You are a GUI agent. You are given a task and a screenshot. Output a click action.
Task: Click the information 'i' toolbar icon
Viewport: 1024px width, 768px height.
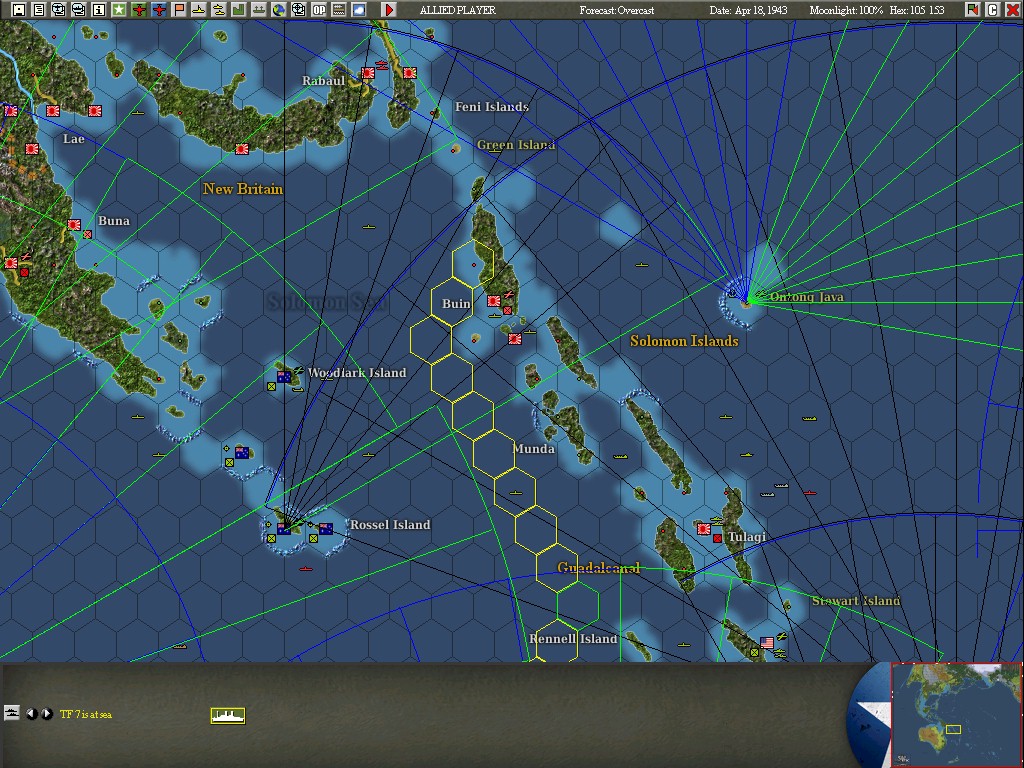point(99,9)
